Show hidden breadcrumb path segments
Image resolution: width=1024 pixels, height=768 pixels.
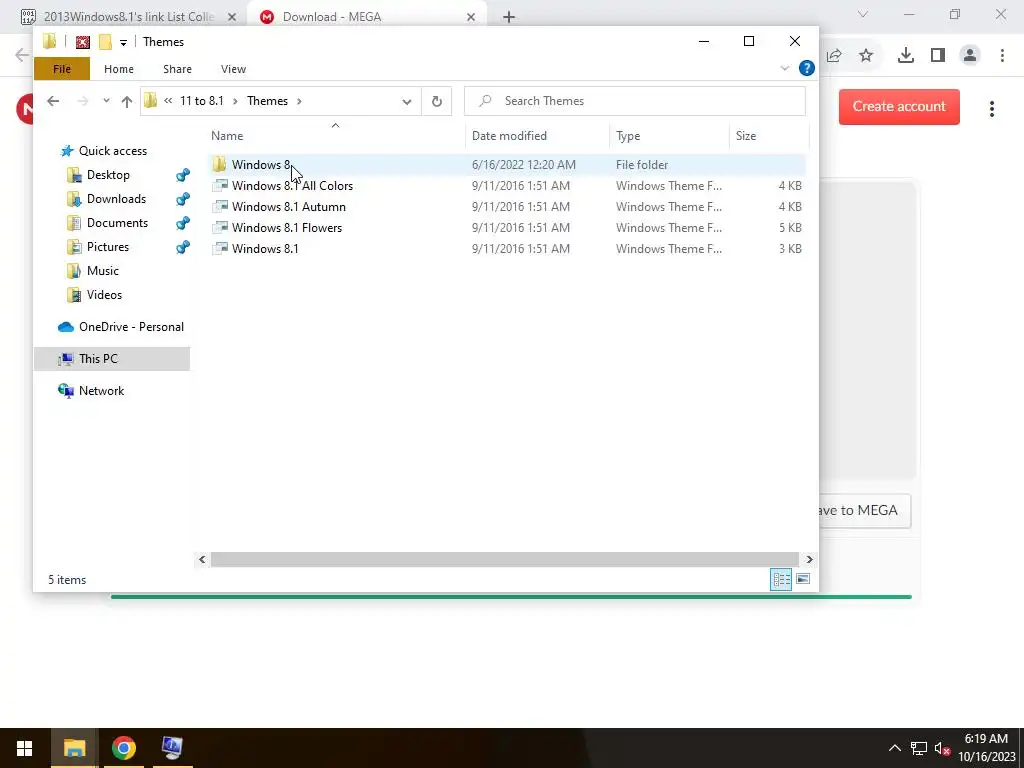[168, 101]
